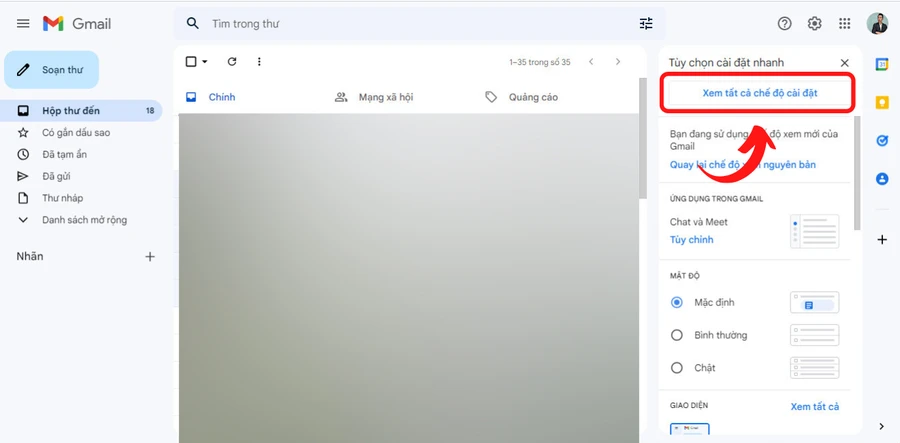Refresh the inbox
Viewport: 900px width, 443px height.
click(x=232, y=61)
